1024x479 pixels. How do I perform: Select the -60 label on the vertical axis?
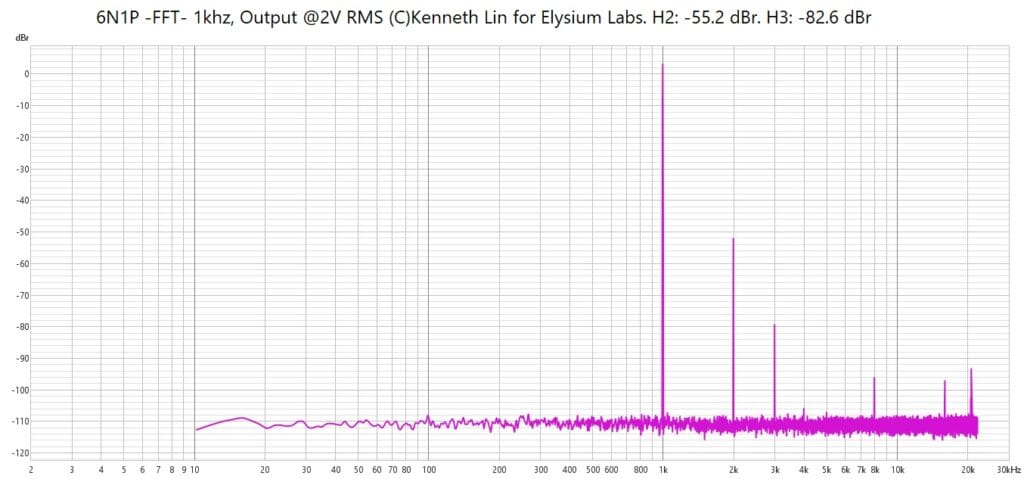point(24,264)
